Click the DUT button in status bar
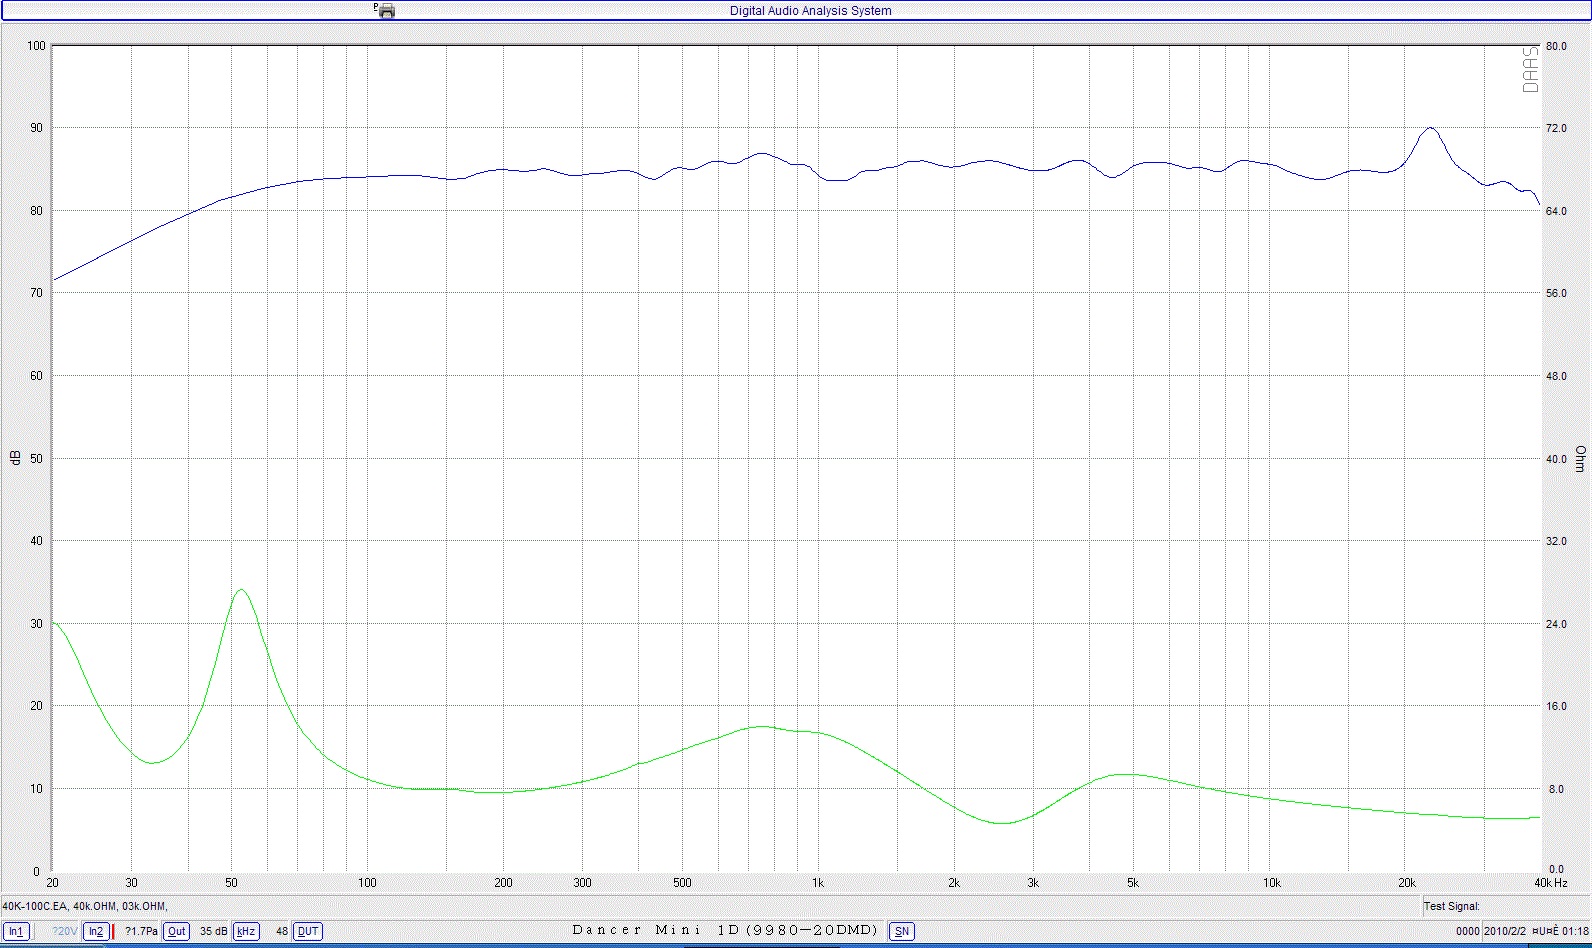The height and width of the screenshot is (948, 1592). [x=308, y=931]
